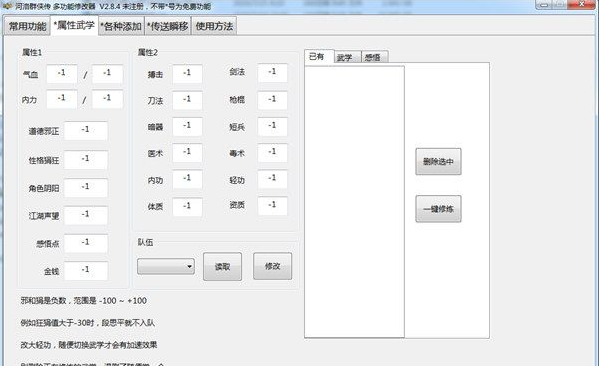Switch to the 感悟 sub-tab
Image resolution: width=599 pixels, height=366 pixels.
pos(374,57)
